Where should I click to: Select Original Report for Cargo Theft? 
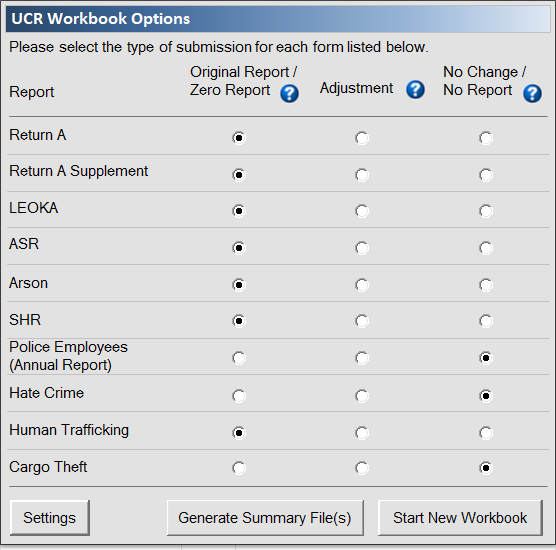click(x=239, y=468)
